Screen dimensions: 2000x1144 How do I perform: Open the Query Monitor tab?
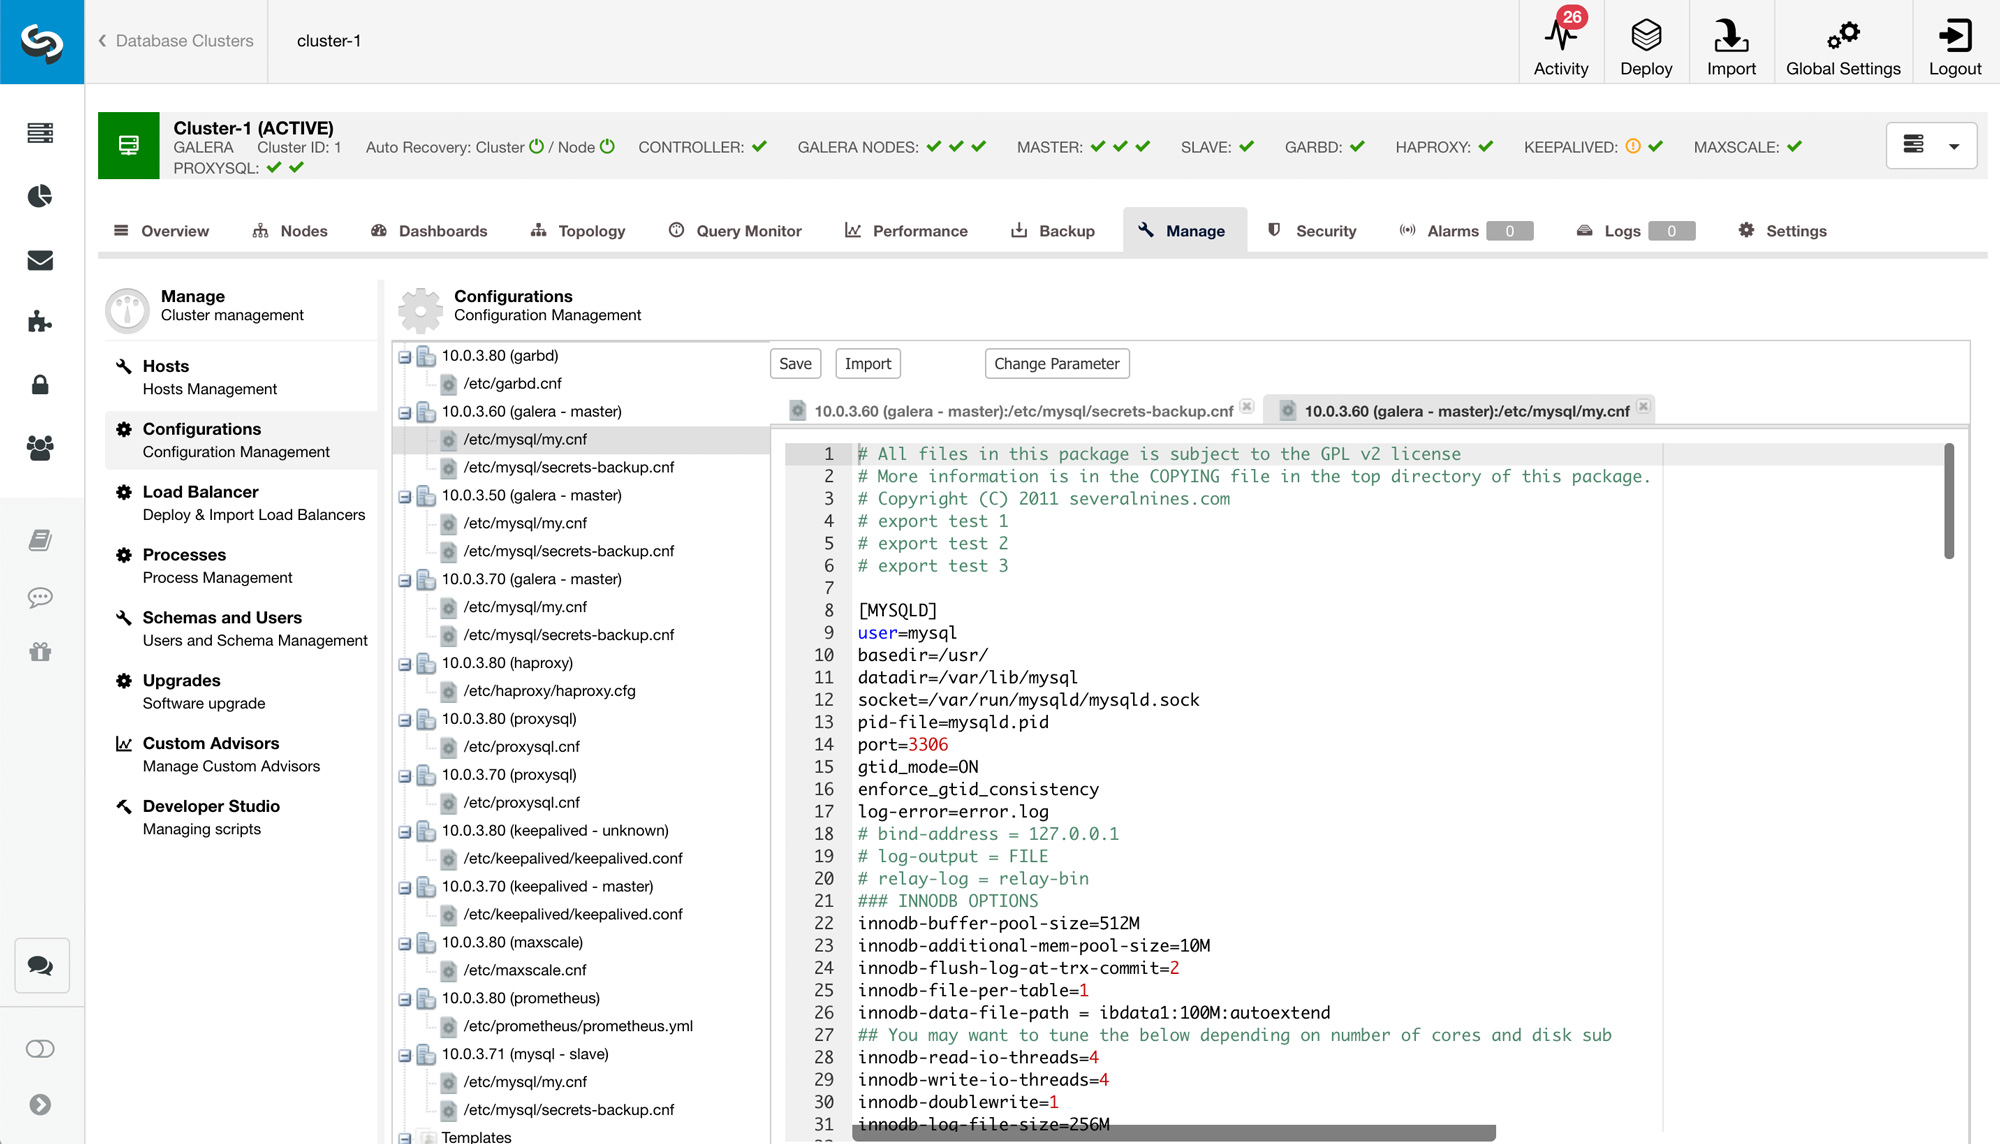pyautogui.click(x=735, y=231)
